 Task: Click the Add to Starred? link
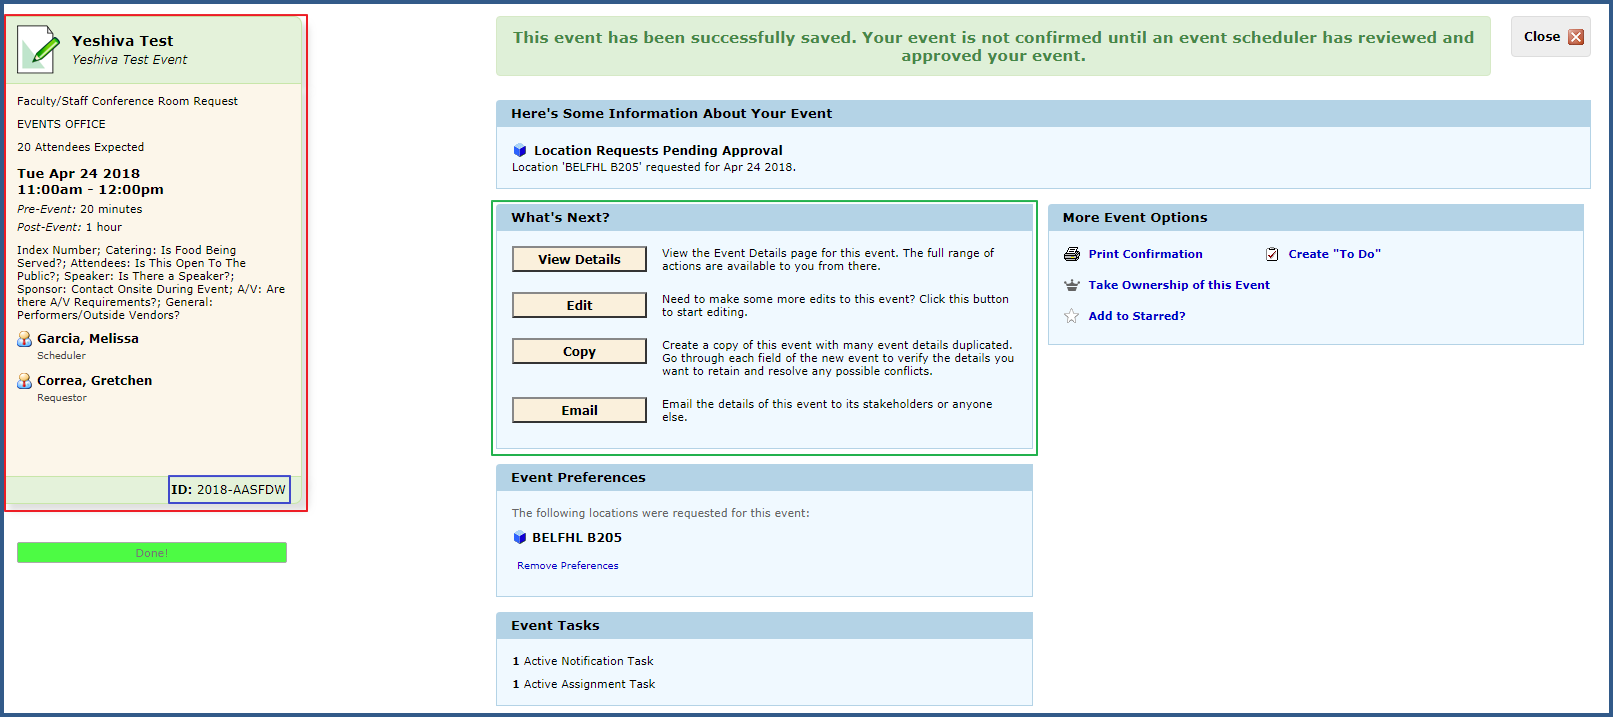1137,316
